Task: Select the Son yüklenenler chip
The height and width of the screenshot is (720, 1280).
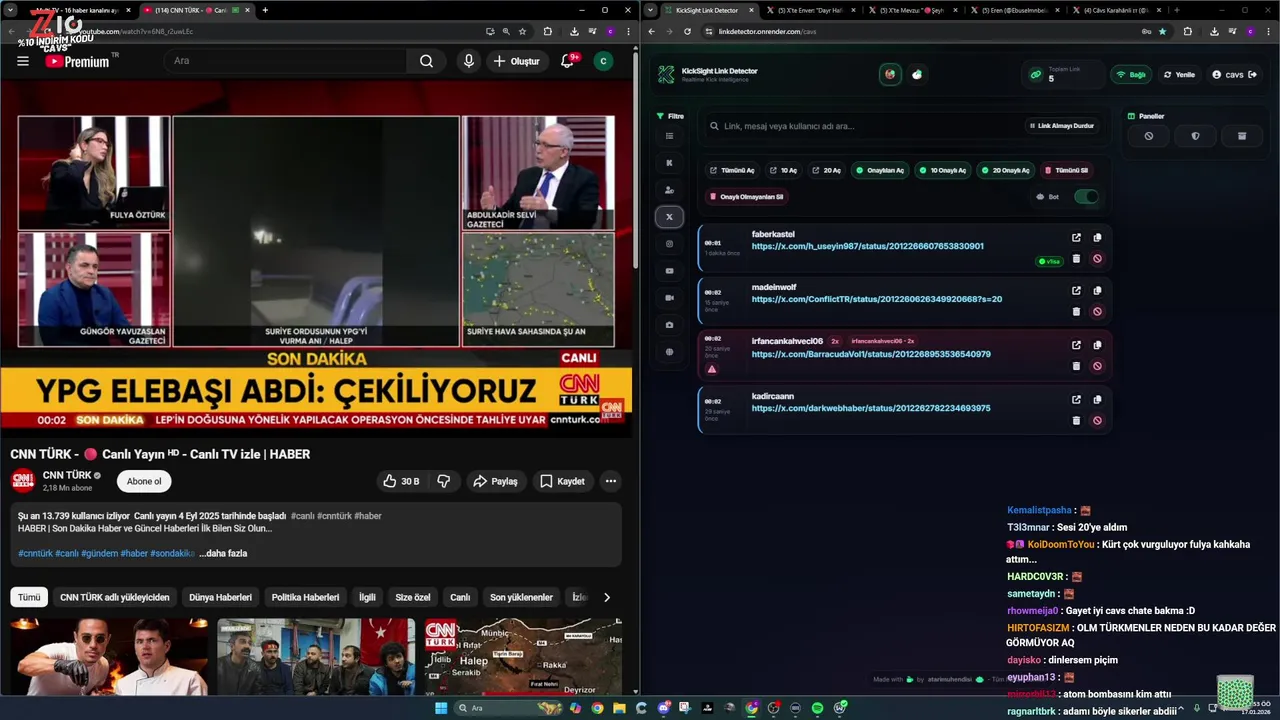Action: tap(521, 597)
